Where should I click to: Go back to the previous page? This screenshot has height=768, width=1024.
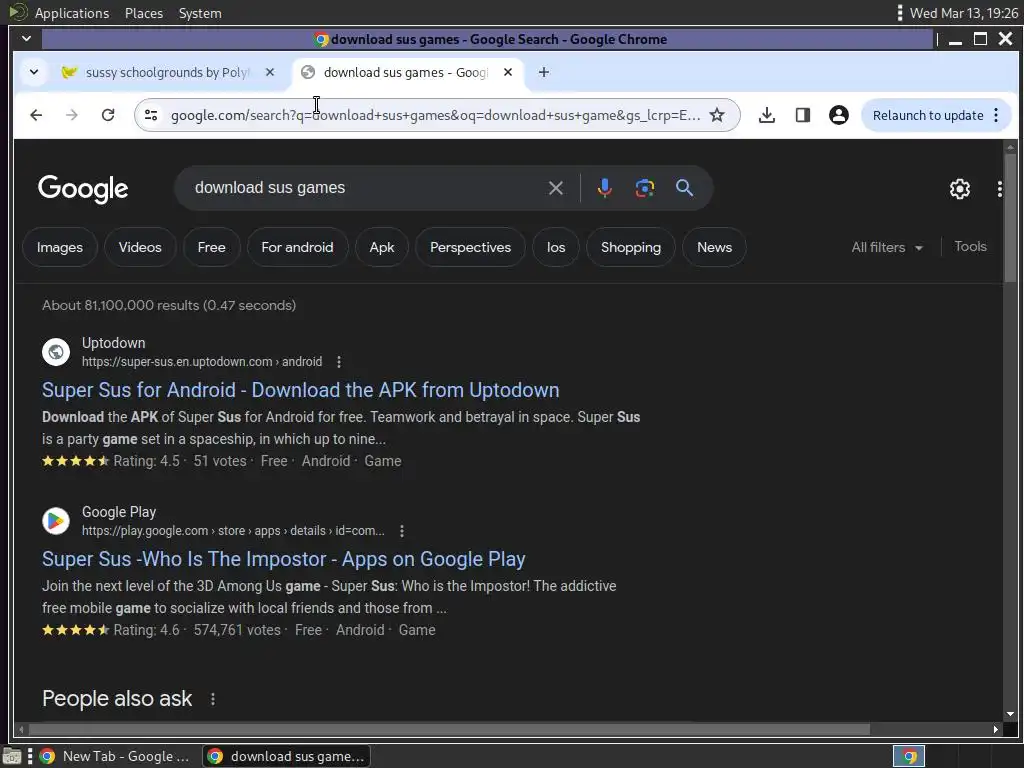[36, 115]
